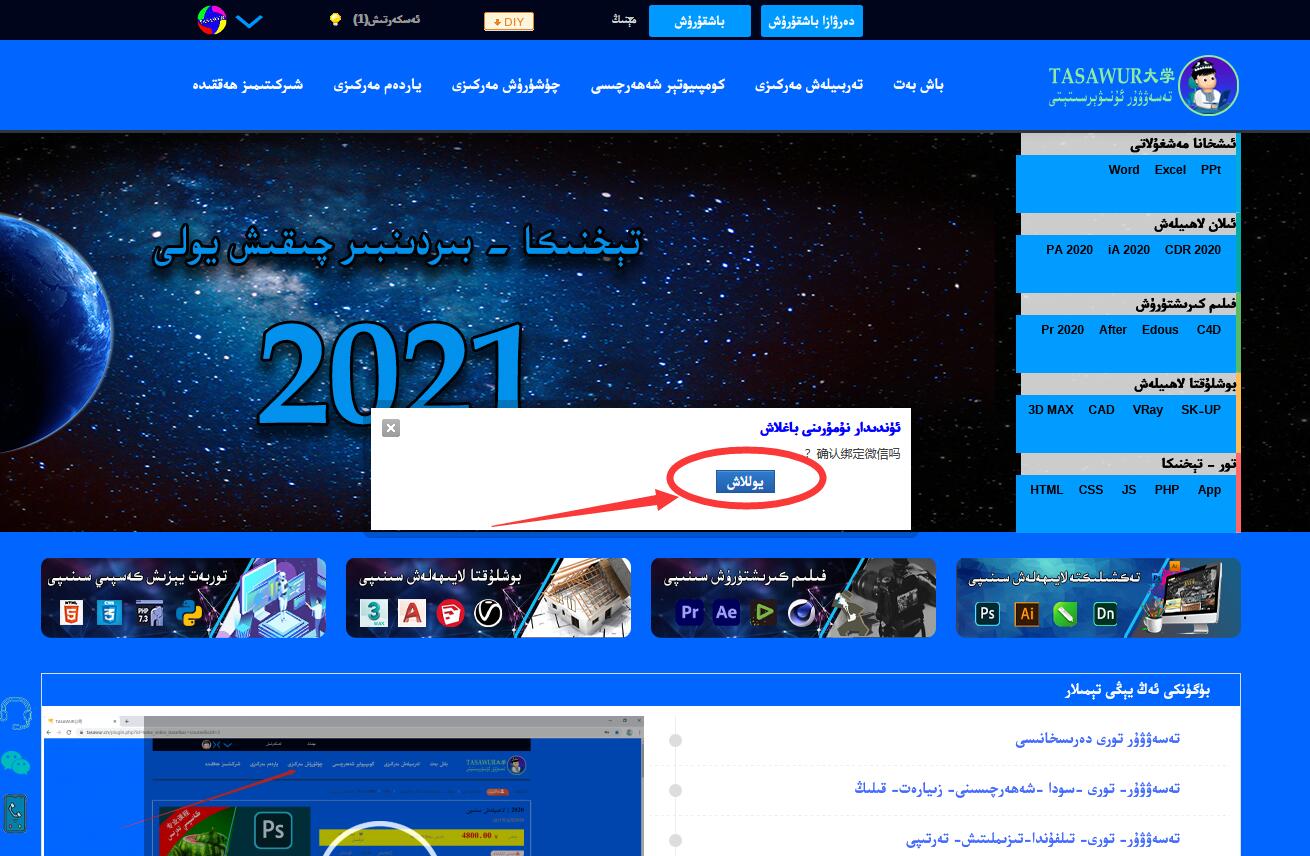The width and height of the screenshot is (1310, 856).
Task: Click the blue confirm button in dialog
Action: coord(745,482)
